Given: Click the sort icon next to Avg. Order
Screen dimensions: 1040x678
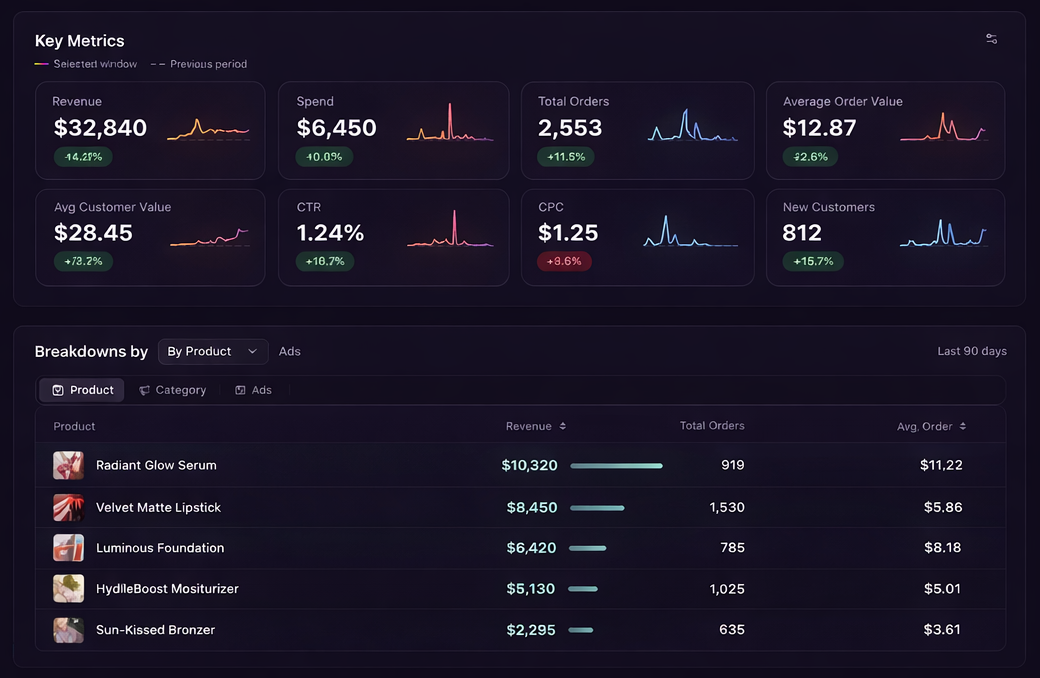Looking at the screenshot, I should [963, 426].
